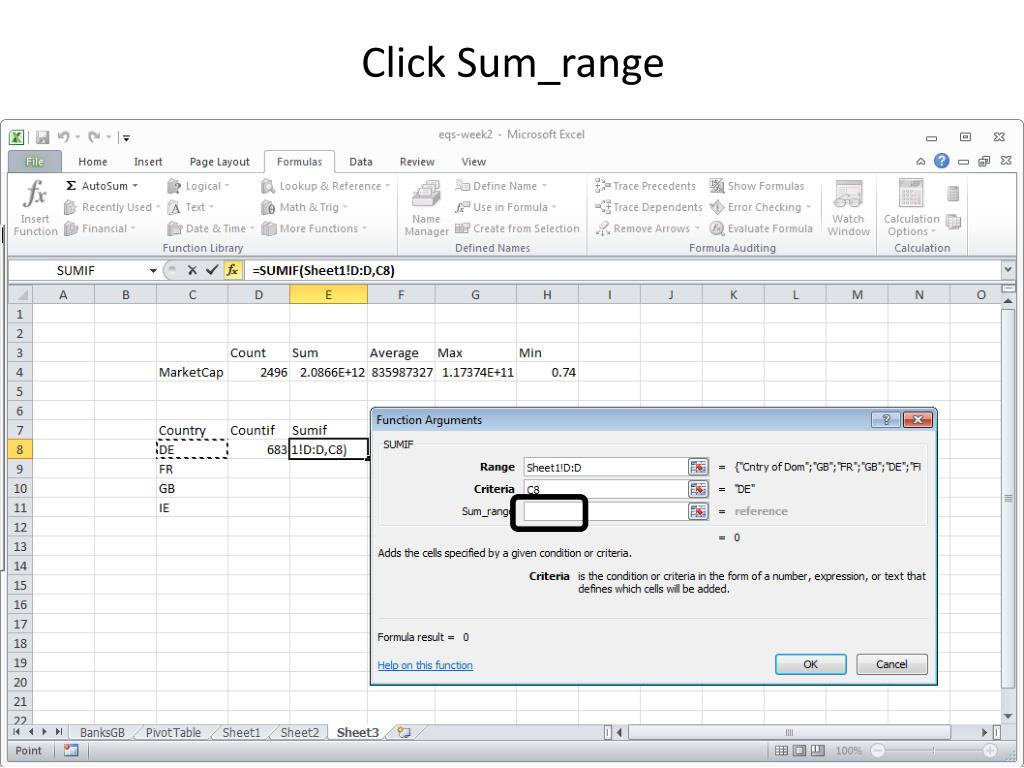Image resolution: width=1024 pixels, height=768 pixels.
Task: Collapse dialog using Sum_range reference button
Action: [x=698, y=511]
